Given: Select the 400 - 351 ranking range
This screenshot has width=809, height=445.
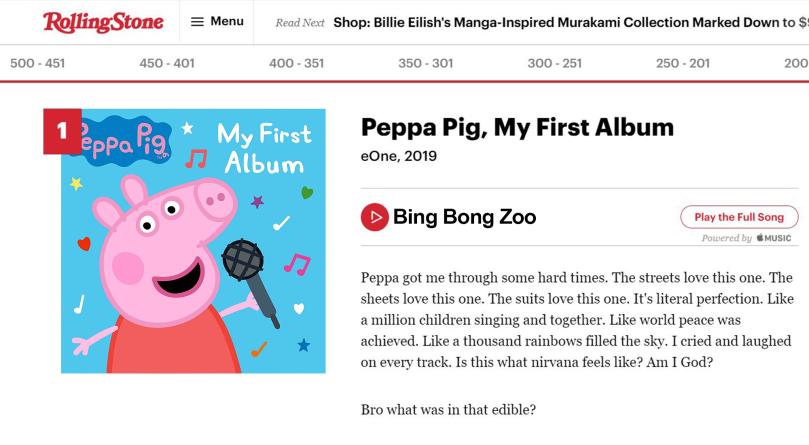Looking at the screenshot, I should coord(296,63).
